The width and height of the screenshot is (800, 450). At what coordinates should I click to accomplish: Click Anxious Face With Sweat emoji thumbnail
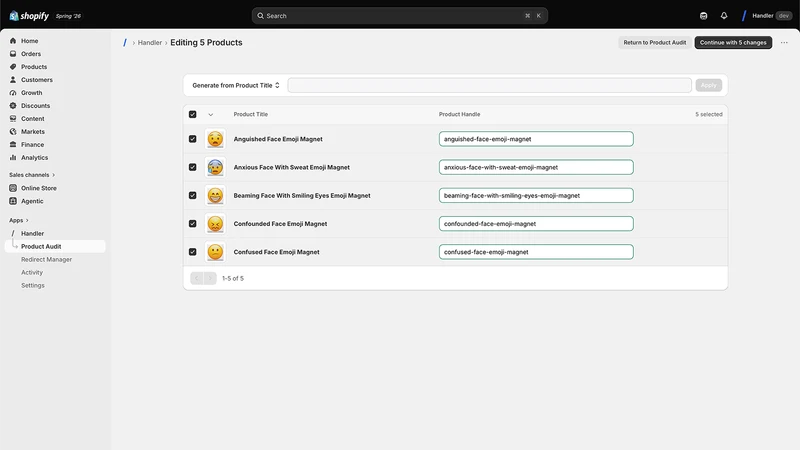point(215,167)
